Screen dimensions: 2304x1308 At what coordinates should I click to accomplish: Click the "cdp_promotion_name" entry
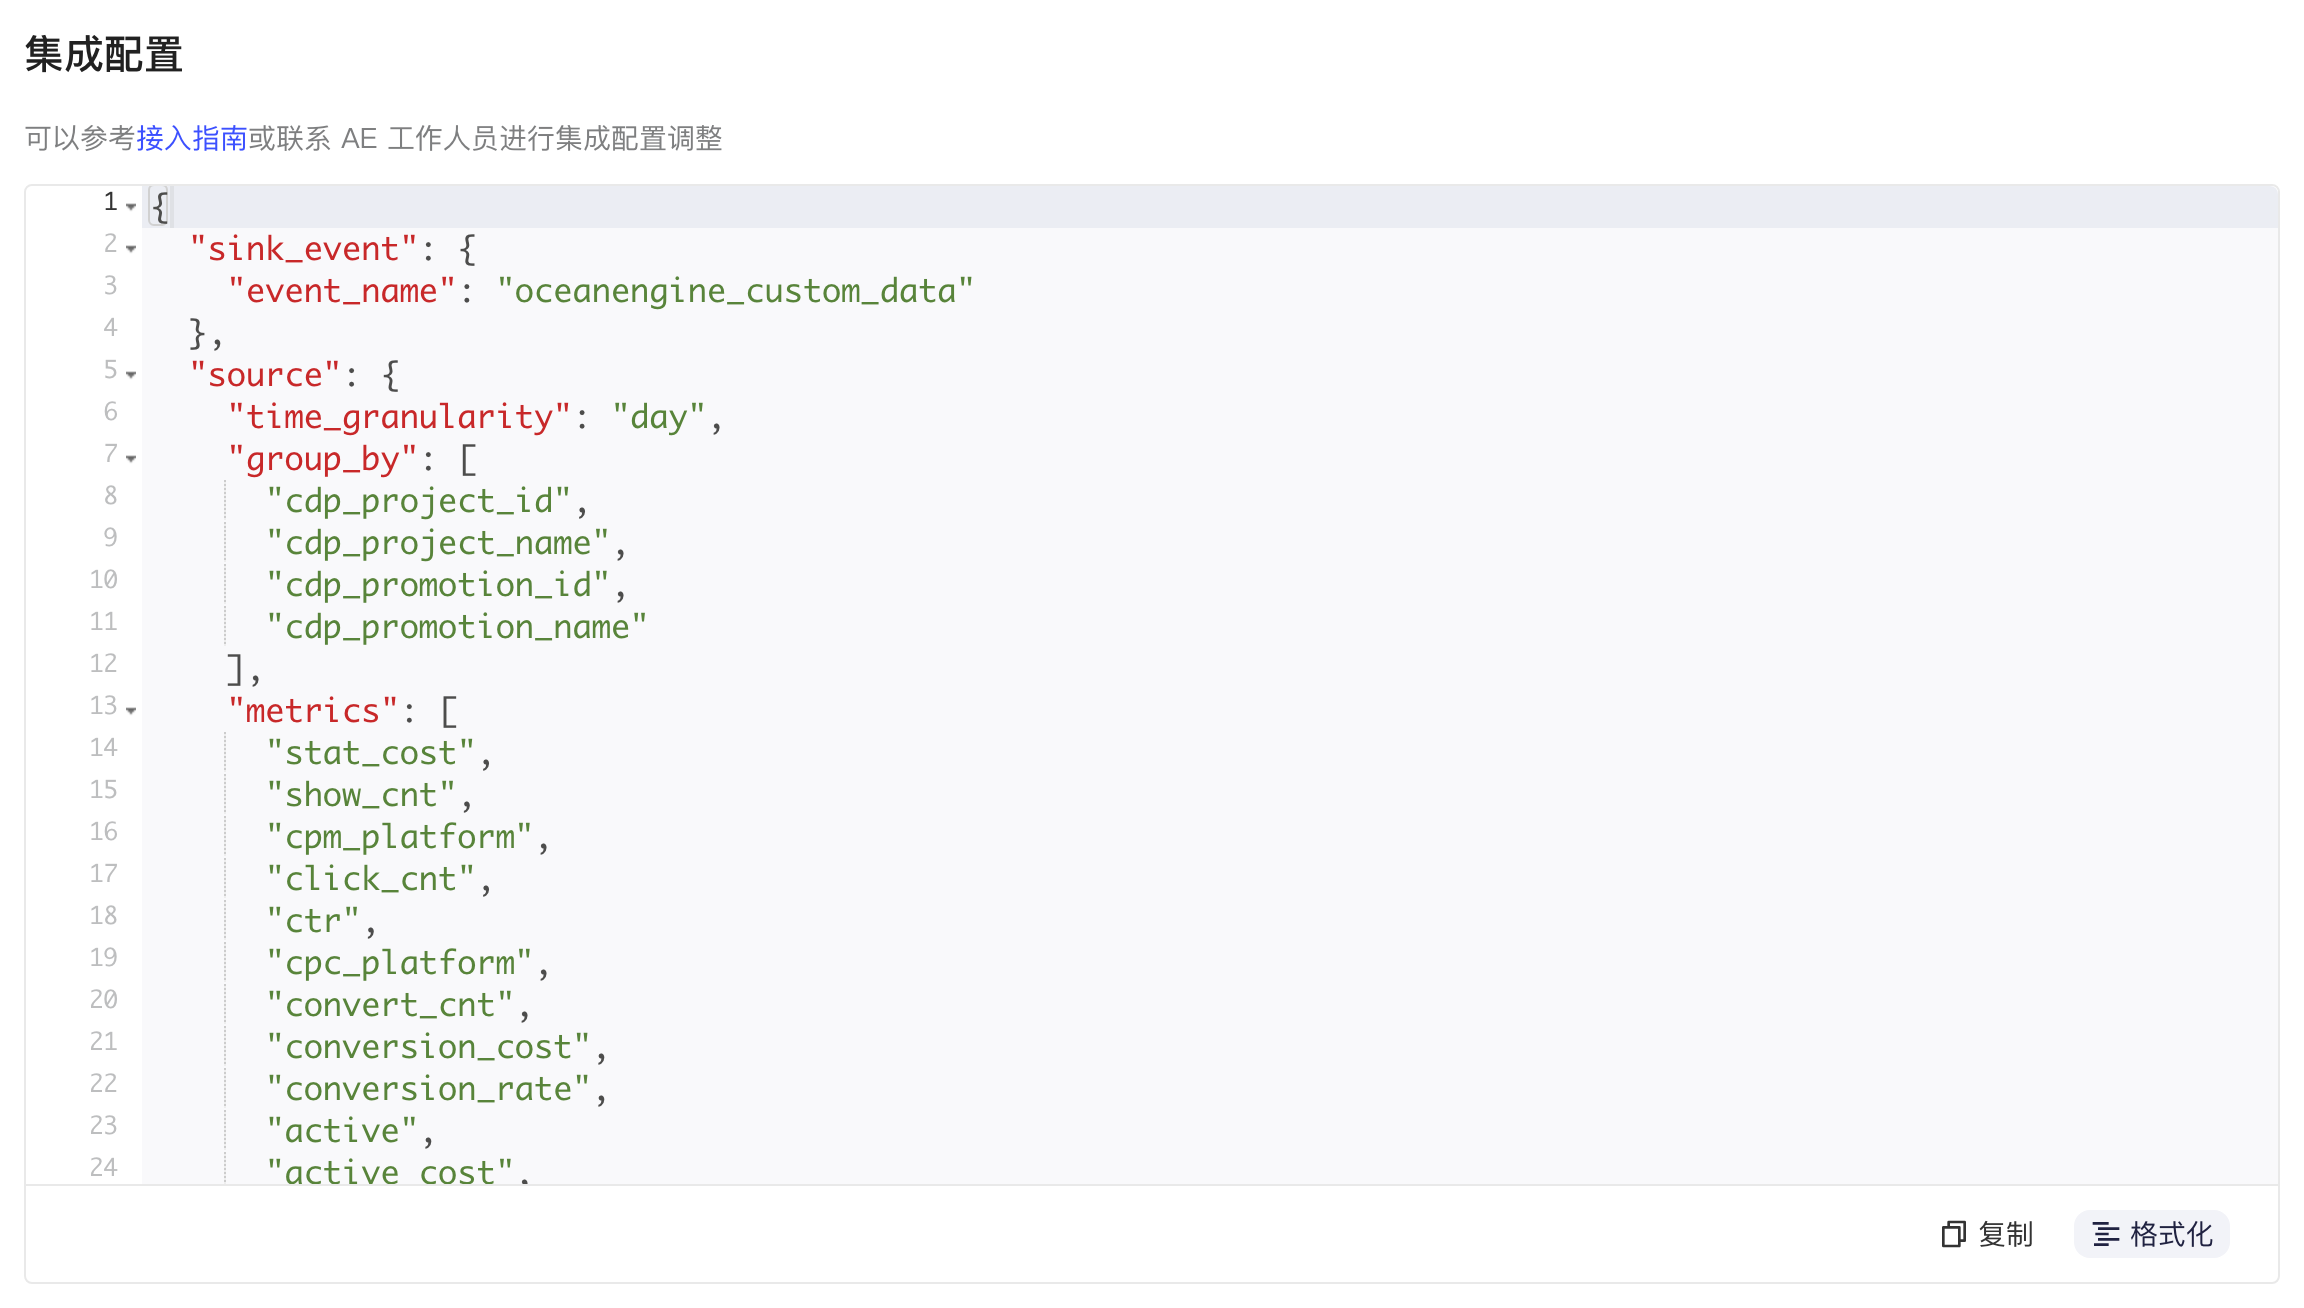[x=456, y=626]
